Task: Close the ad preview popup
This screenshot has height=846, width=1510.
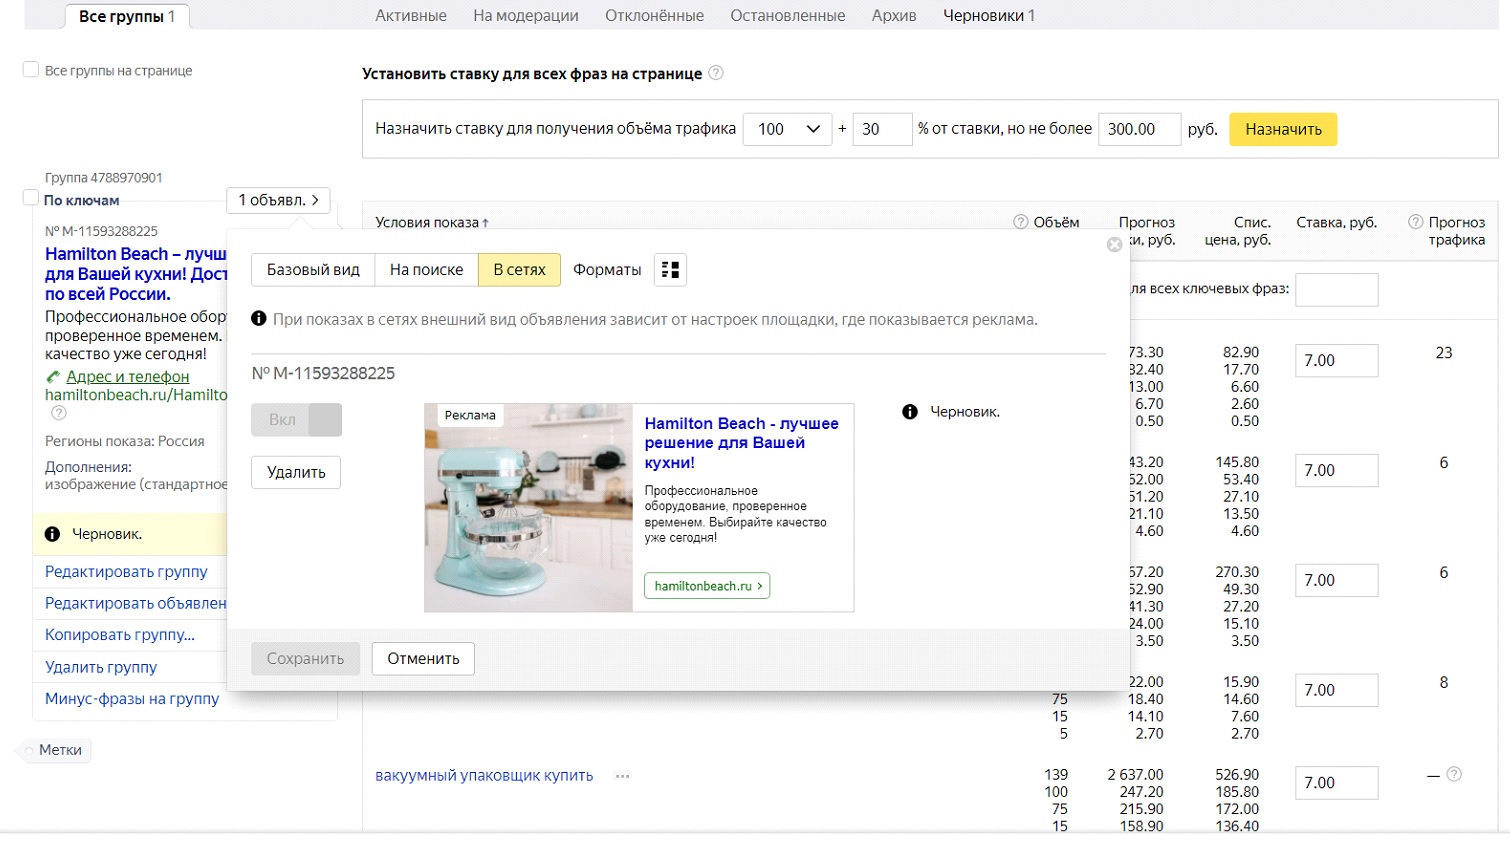Action: click(1114, 245)
